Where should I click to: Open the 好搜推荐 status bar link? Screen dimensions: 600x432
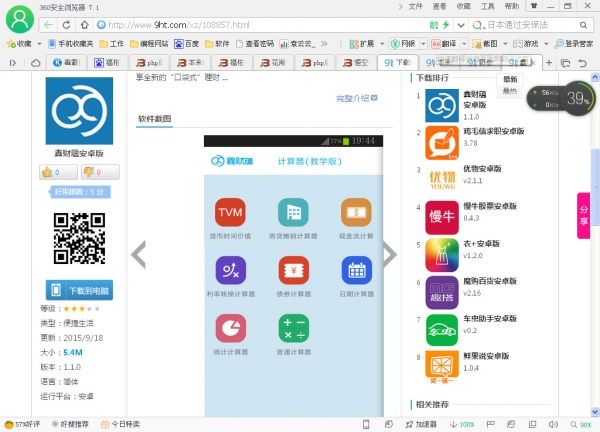[x=70, y=424]
